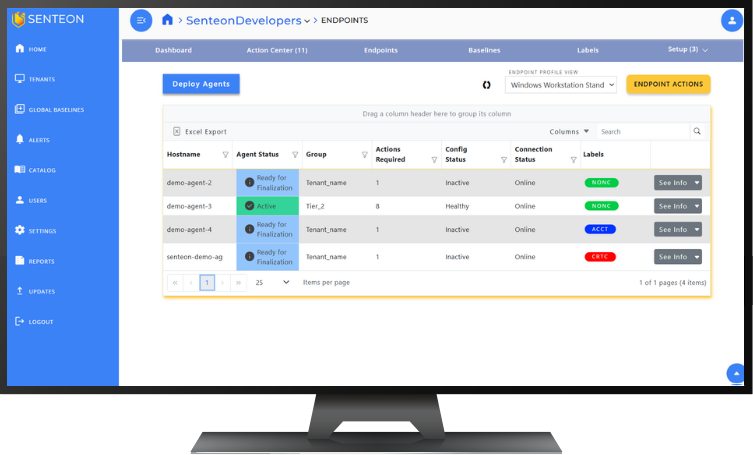The width and height of the screenshot is (753, 455).
Task: Open Config Status column filter
Action: pos(502,158)
